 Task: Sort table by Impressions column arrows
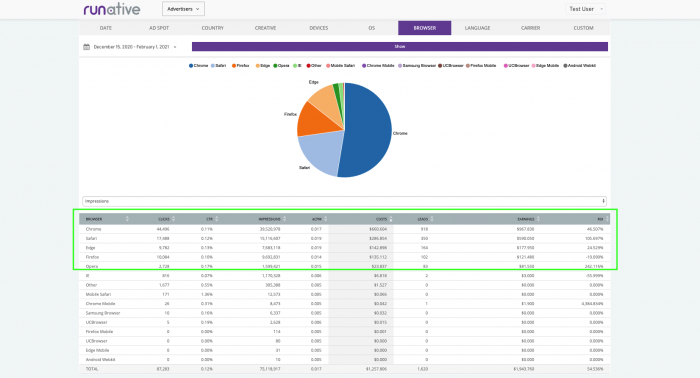pyautogui.click(x=284, y=219)
